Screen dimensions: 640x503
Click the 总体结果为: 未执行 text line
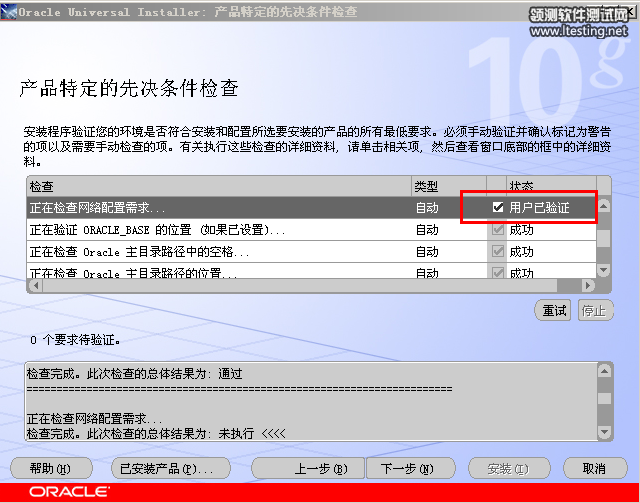click(156, 433)
